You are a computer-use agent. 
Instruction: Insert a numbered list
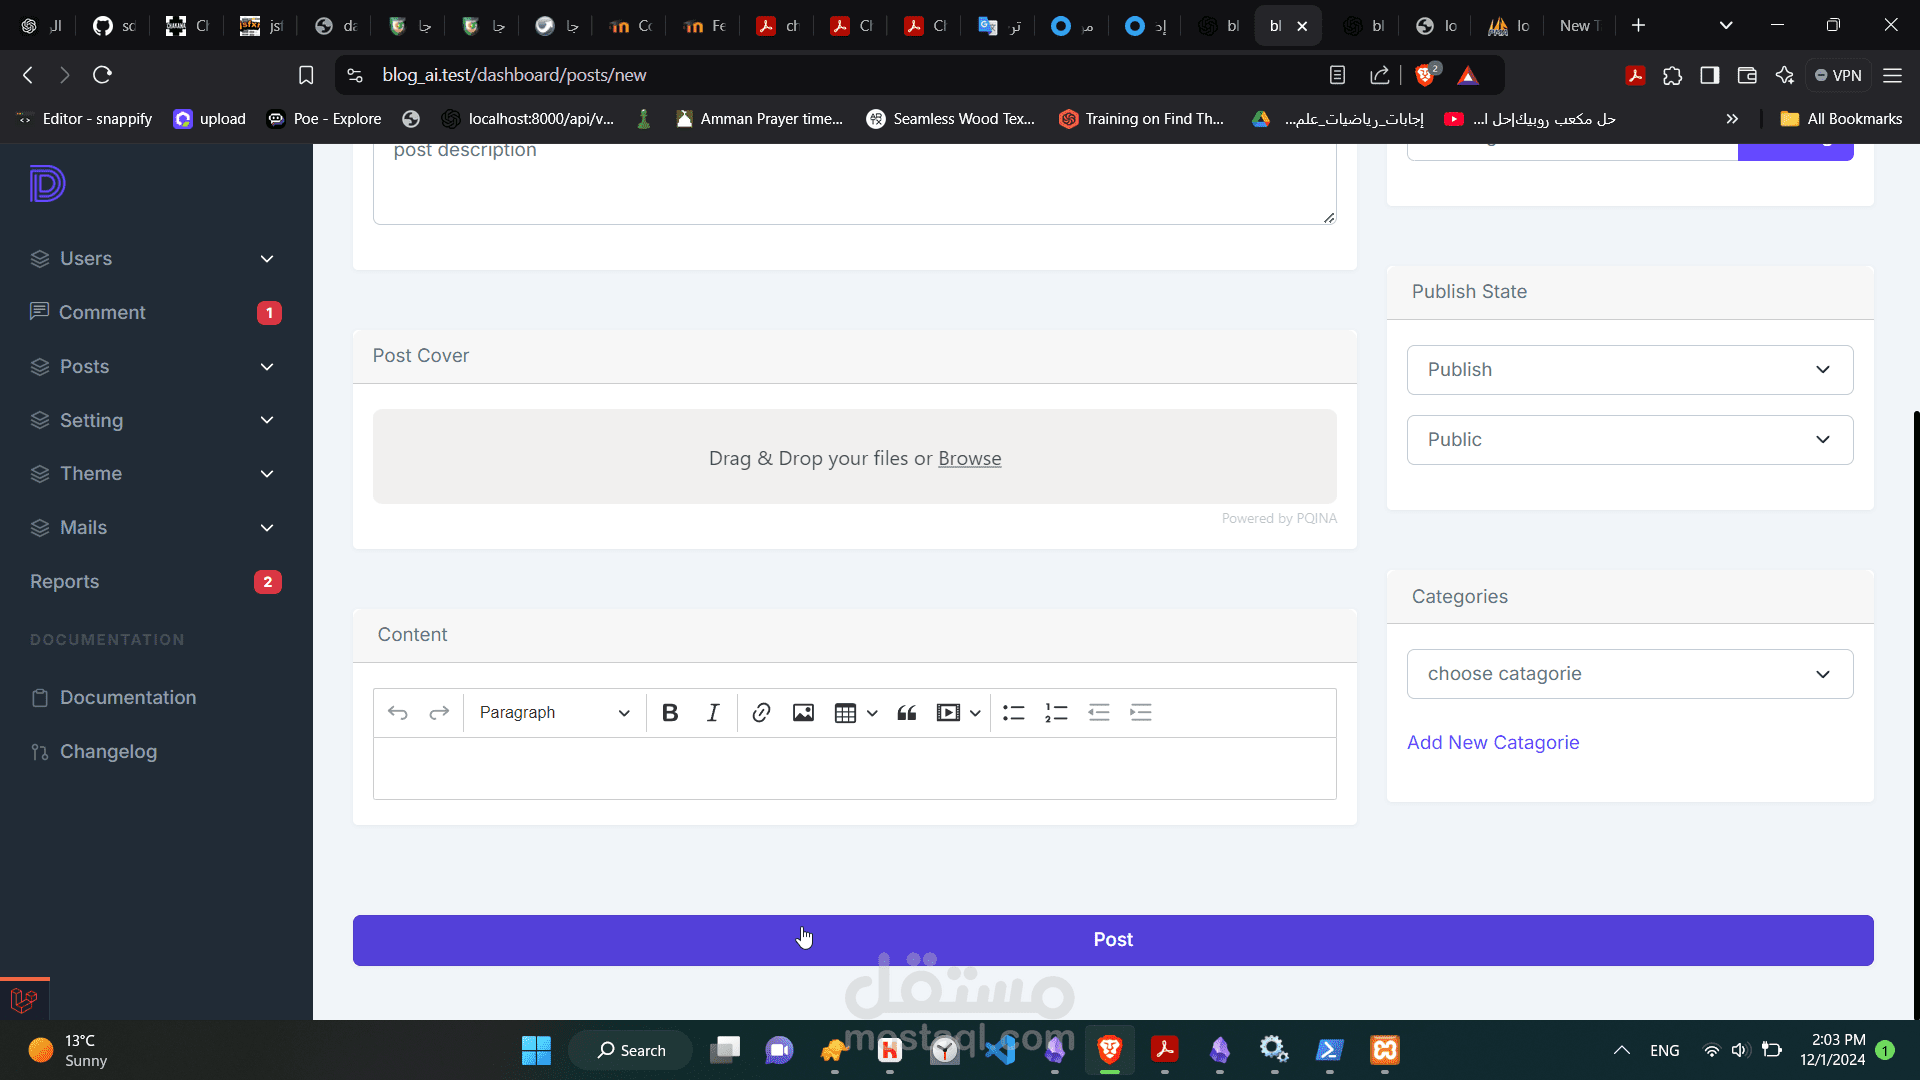(x=1056, y=713)
